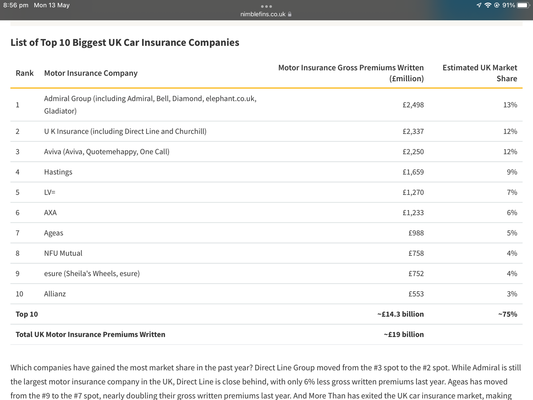Select the Hastings company cell

pyautogui.click(x=58, y=172)
